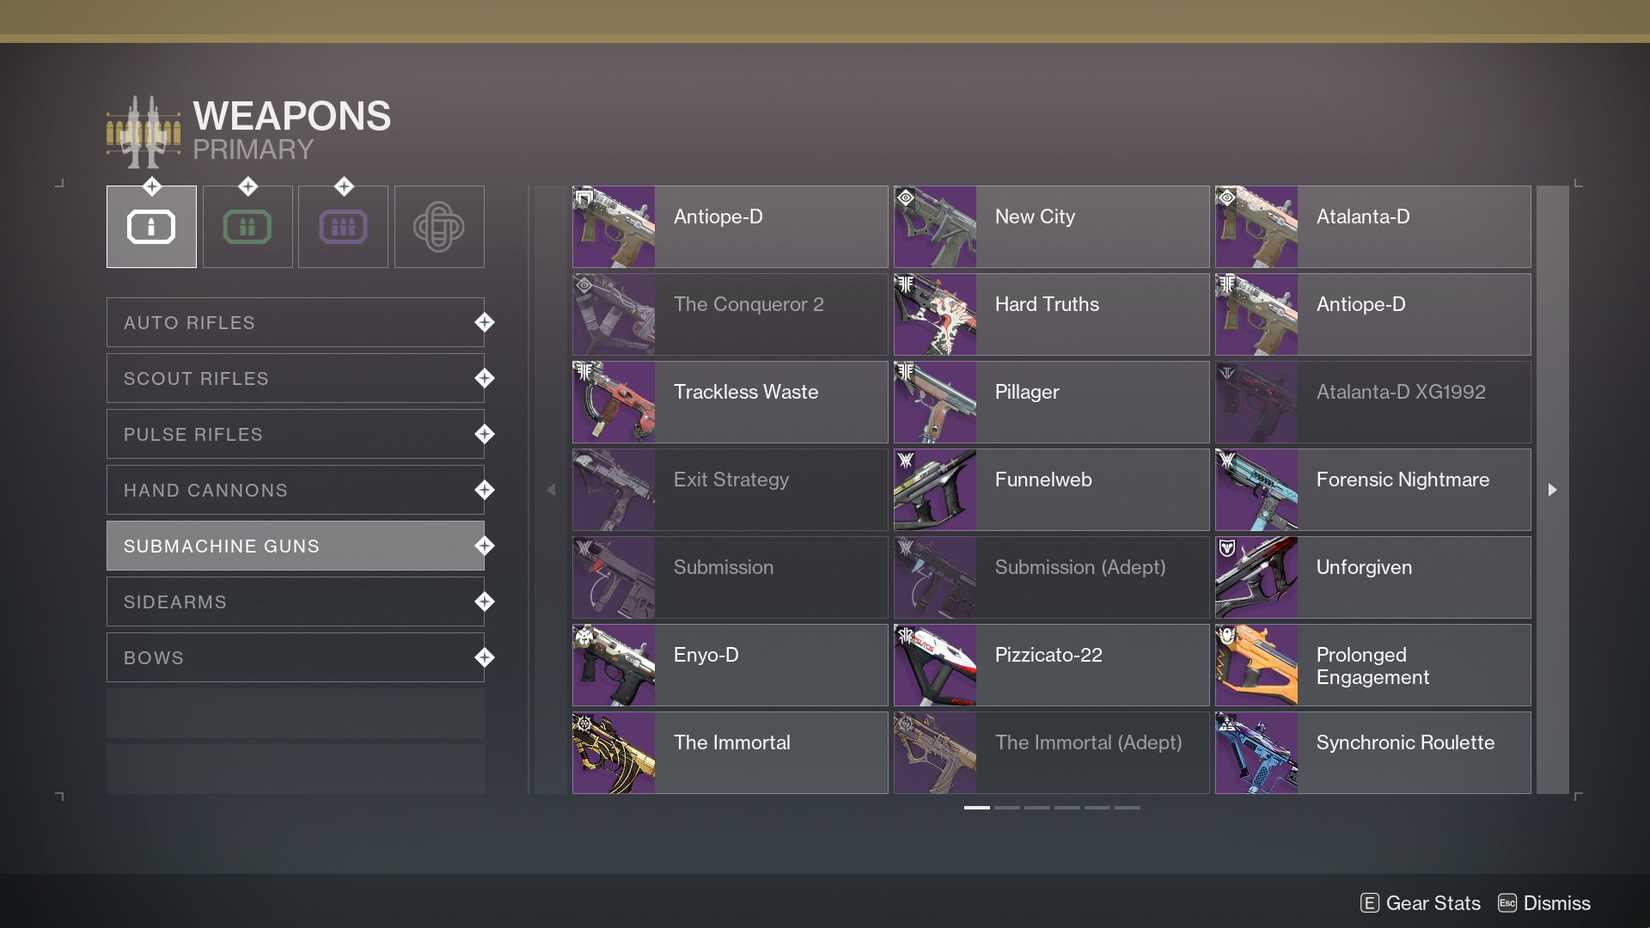Click the Submission weapon icon
Screen dimensions: 1650x928
(614, 577)
